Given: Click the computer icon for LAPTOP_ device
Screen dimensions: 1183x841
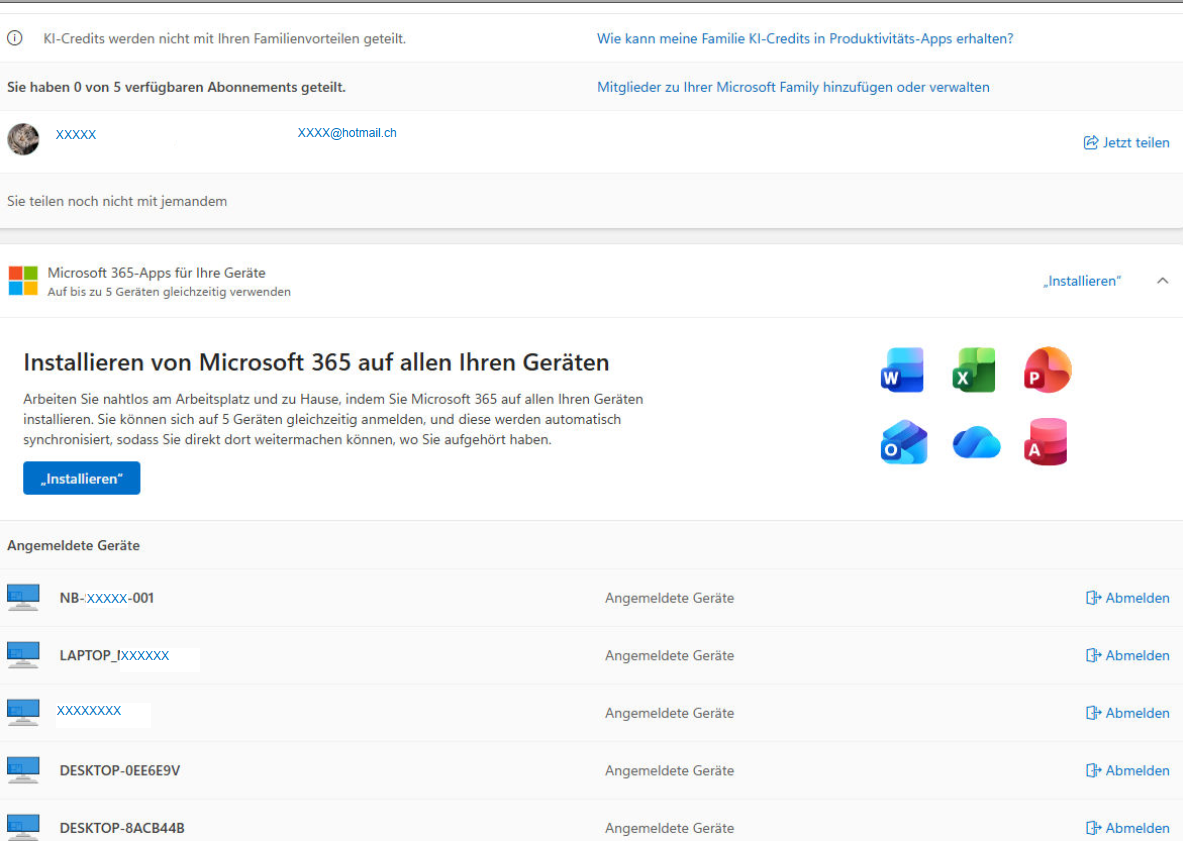Looking at the screenshot, I should 23,655.
